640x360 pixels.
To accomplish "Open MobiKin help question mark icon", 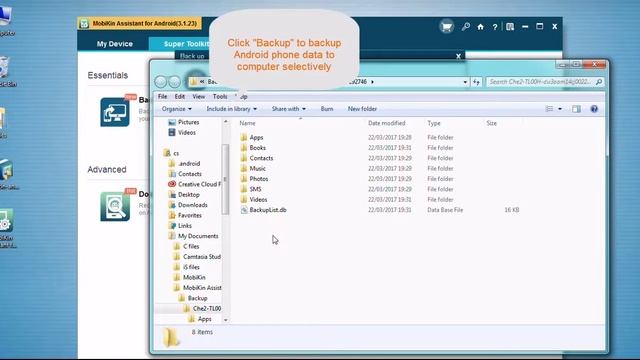I will tap(495, 27).
